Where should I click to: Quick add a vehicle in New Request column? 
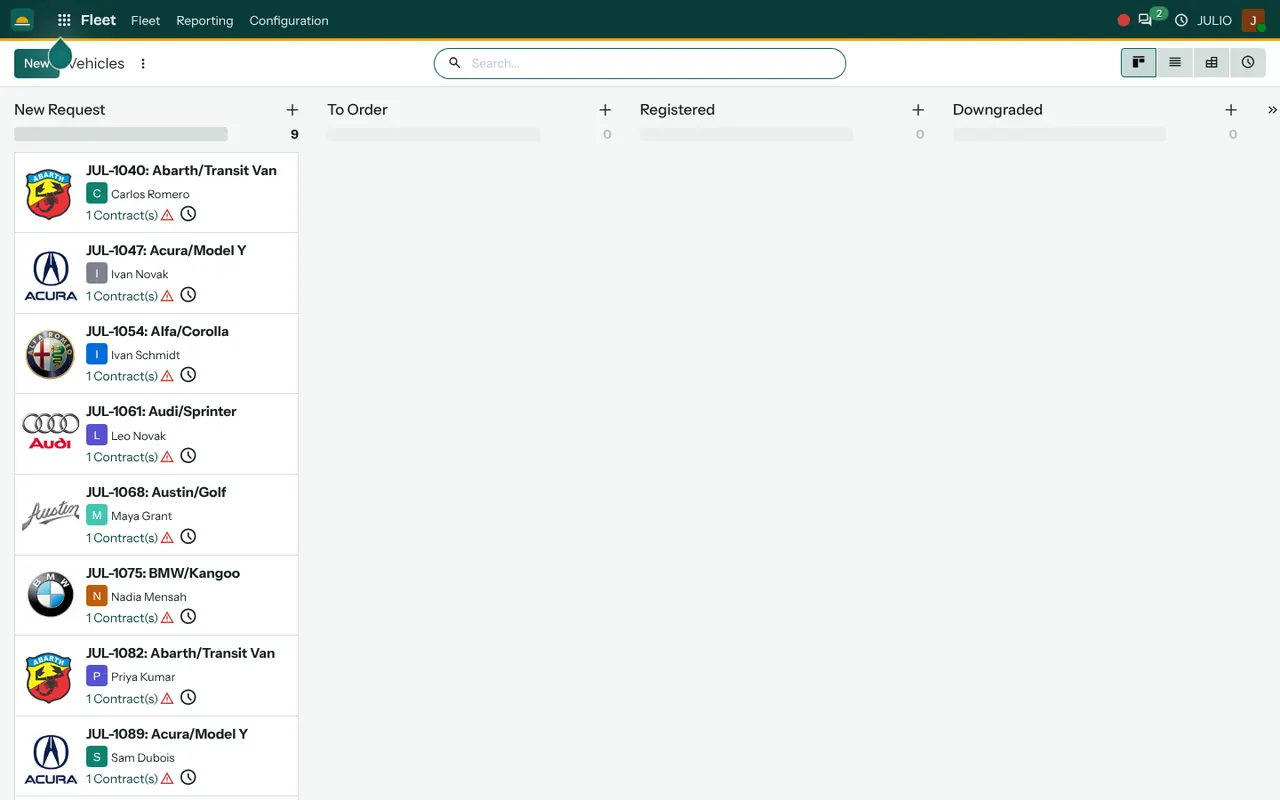pos(292,110)
